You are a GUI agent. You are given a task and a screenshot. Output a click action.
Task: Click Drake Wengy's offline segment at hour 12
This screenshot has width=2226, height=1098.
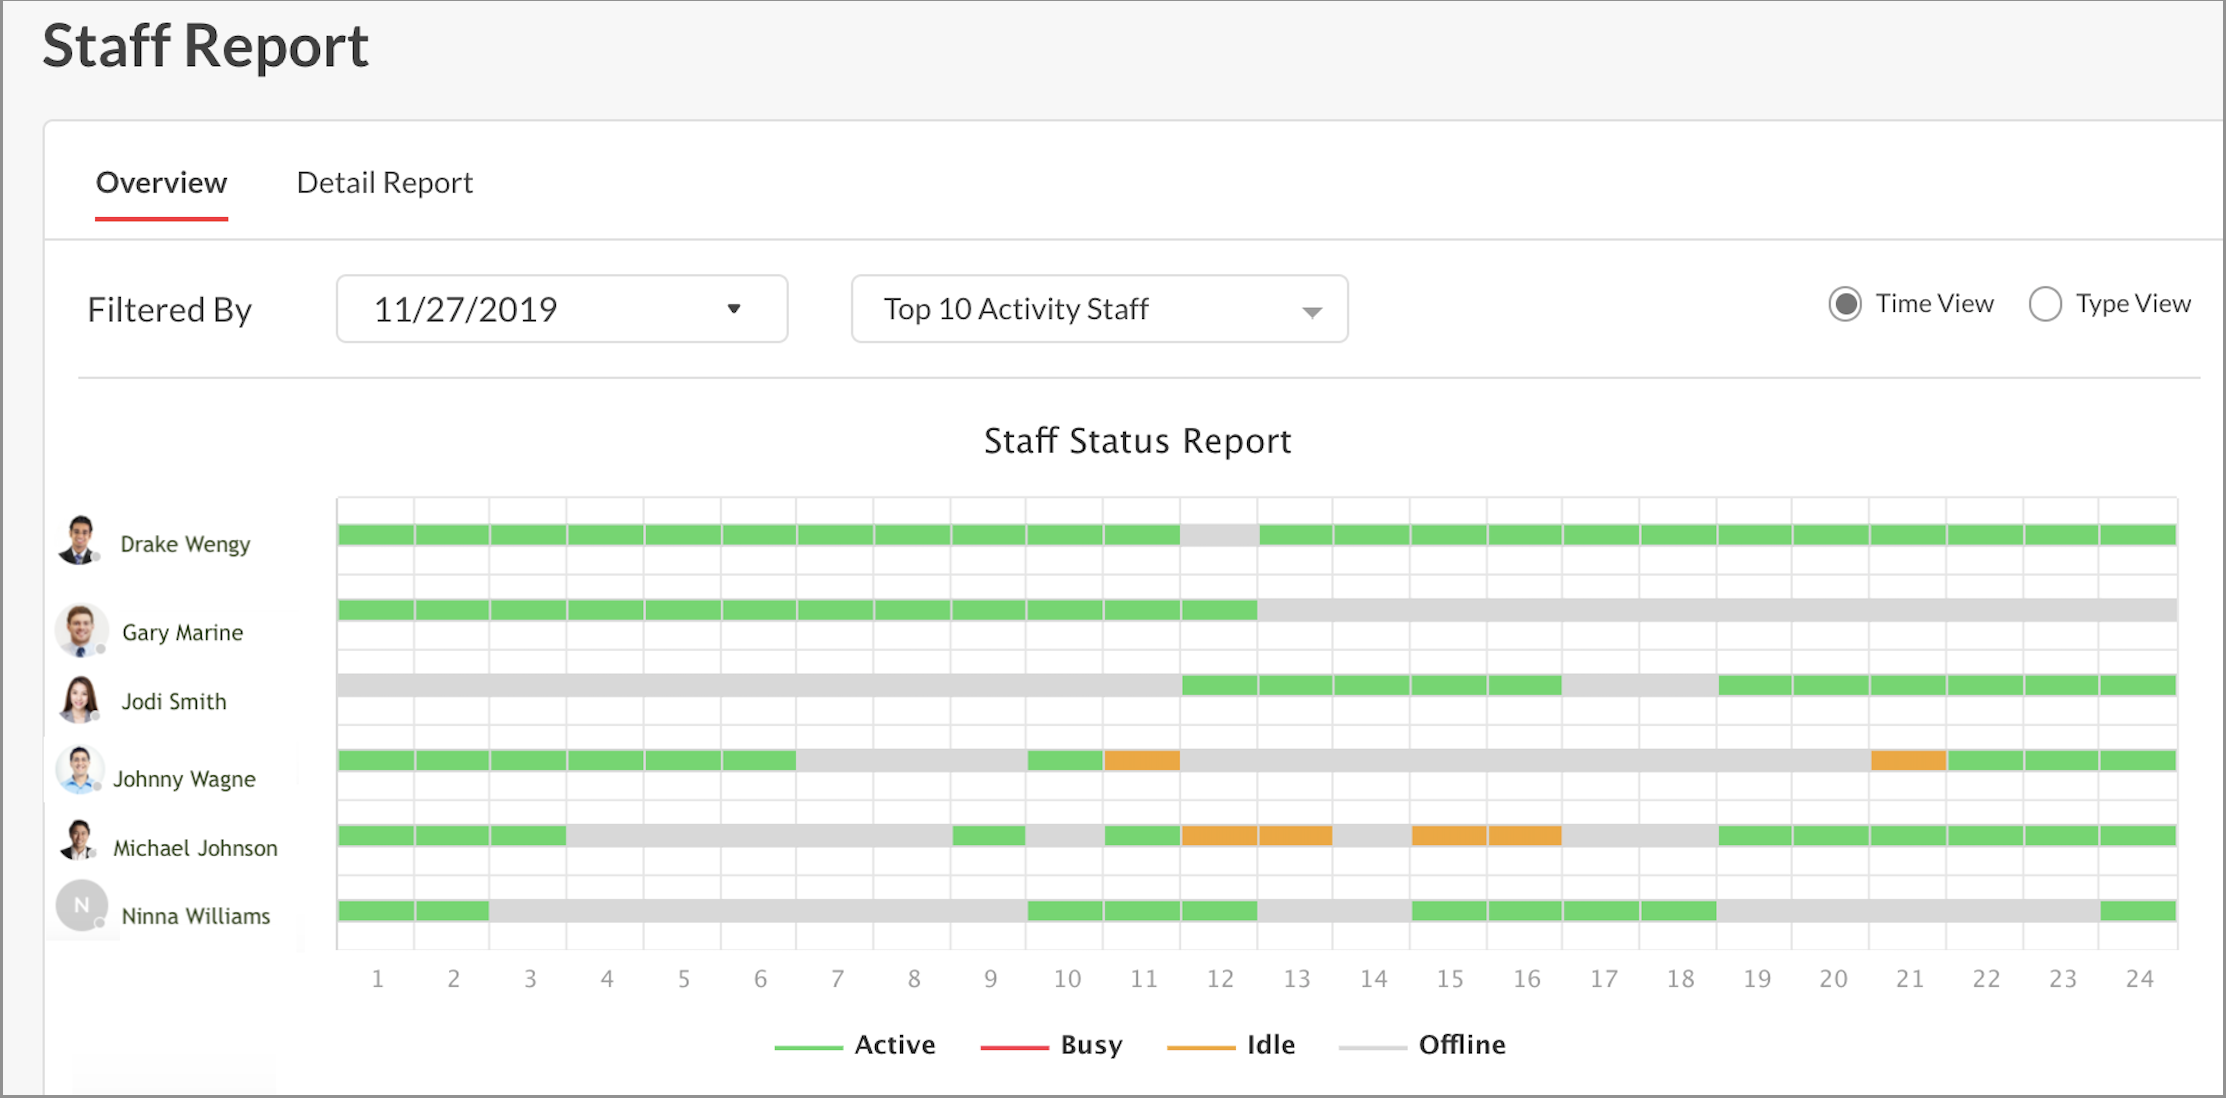(x=1218, y=535)
